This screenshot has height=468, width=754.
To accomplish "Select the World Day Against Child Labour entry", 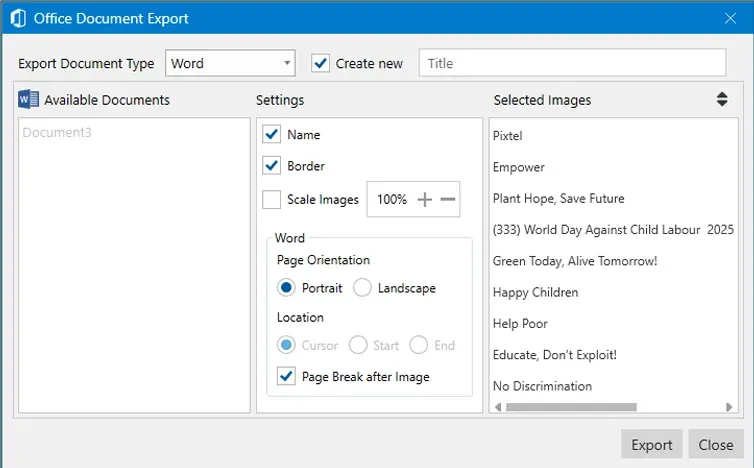I will point(613,229).
